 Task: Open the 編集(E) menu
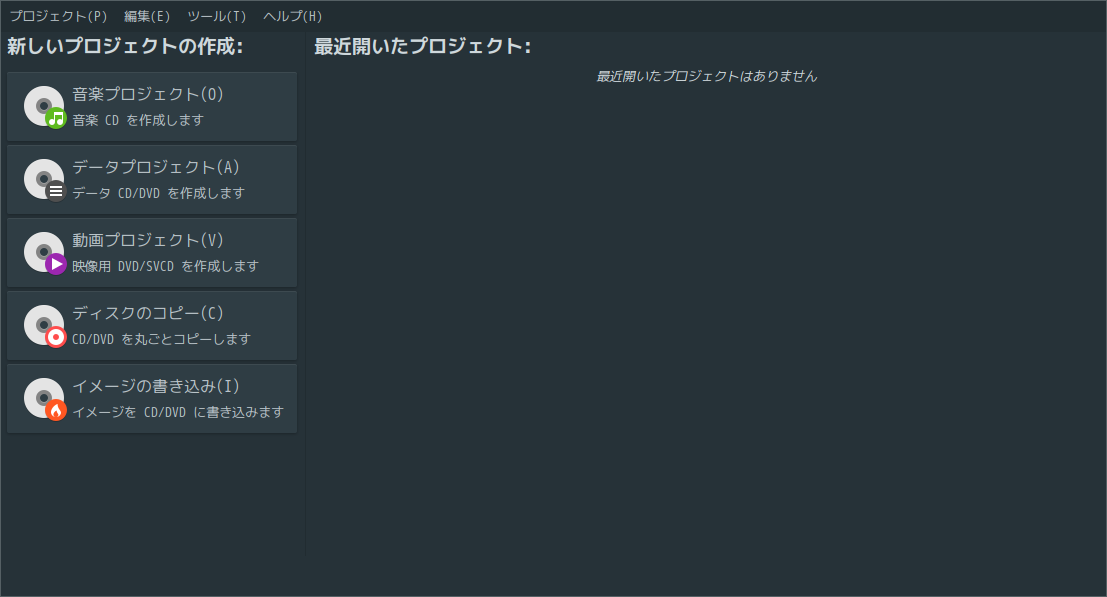(147, 16)
